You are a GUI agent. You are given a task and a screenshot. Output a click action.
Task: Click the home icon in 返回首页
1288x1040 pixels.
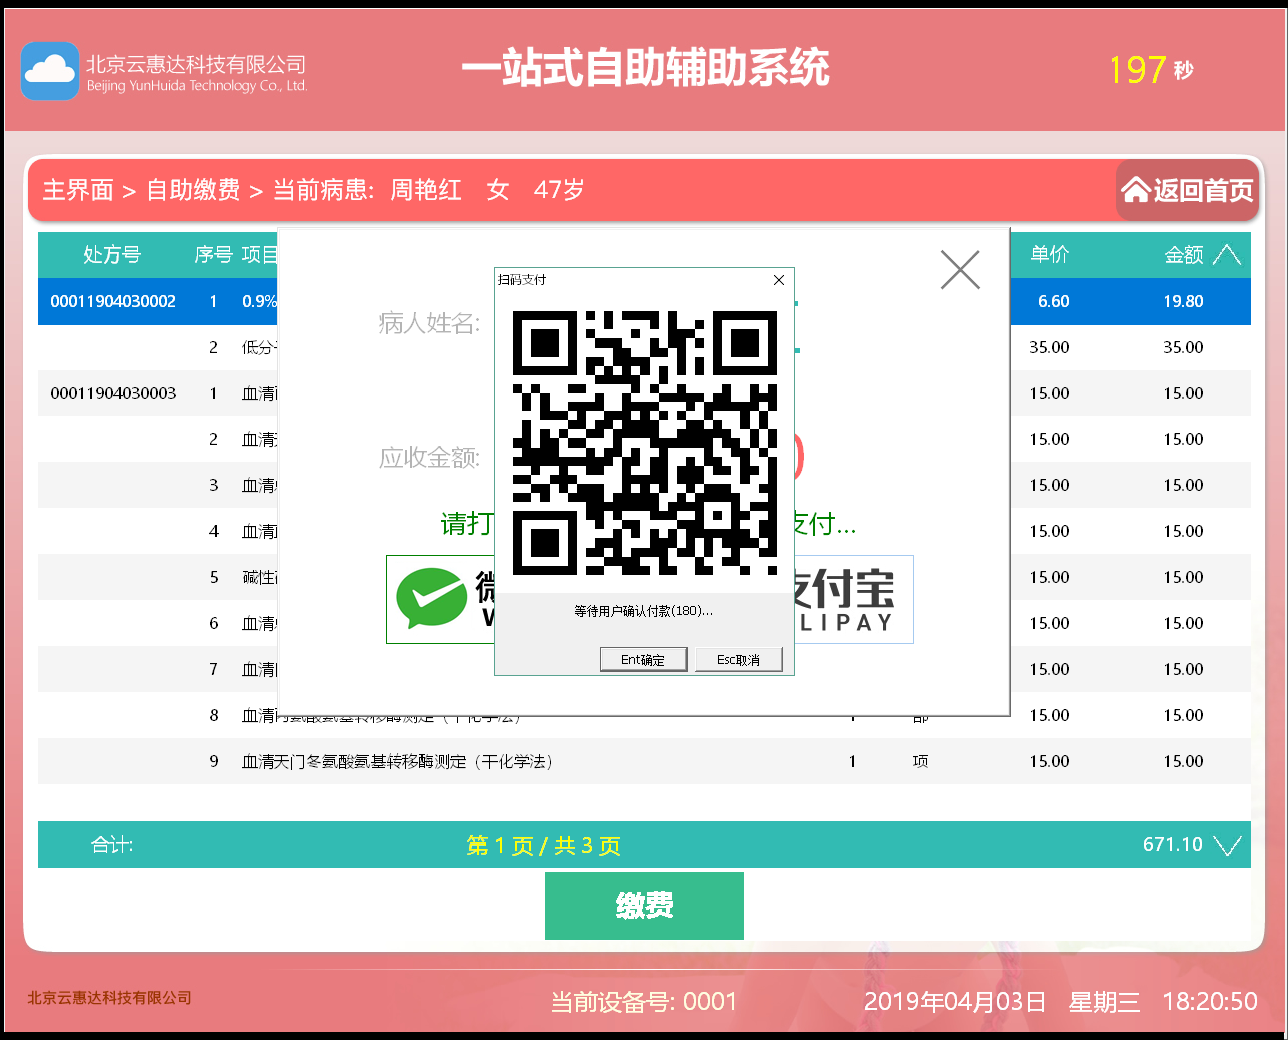click(1135, 190)
